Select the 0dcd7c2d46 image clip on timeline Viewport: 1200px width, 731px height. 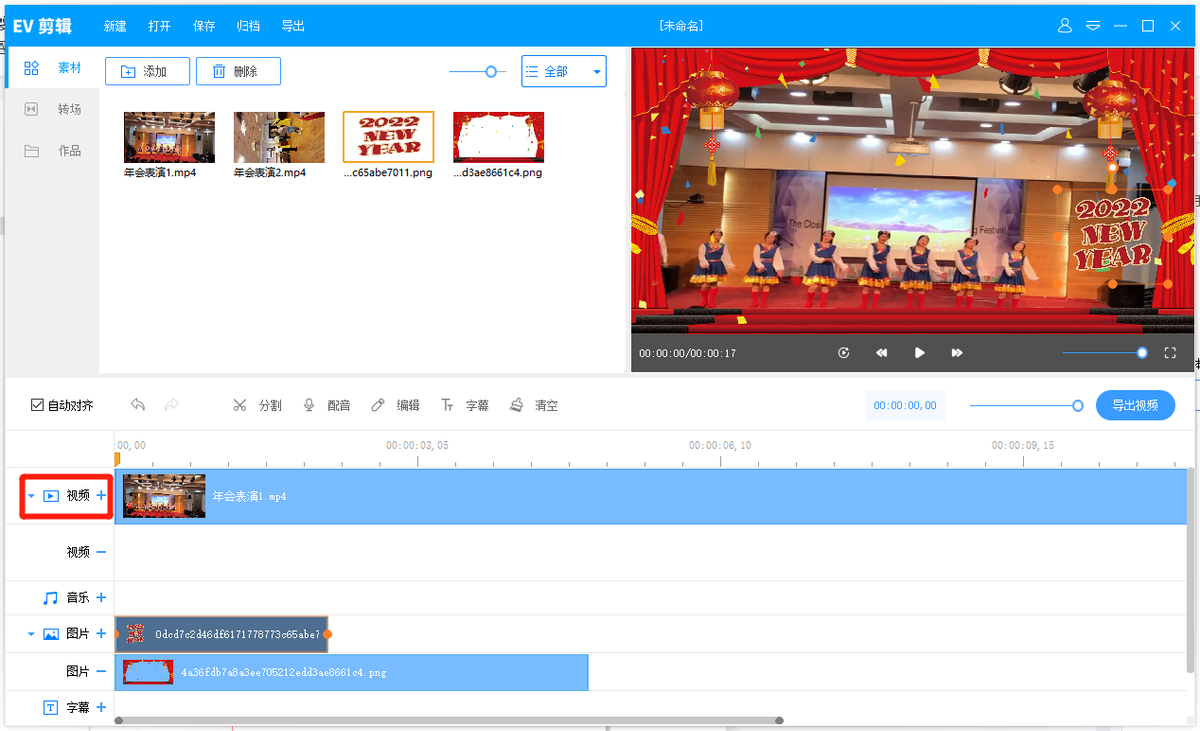click(x=222, y=634)
